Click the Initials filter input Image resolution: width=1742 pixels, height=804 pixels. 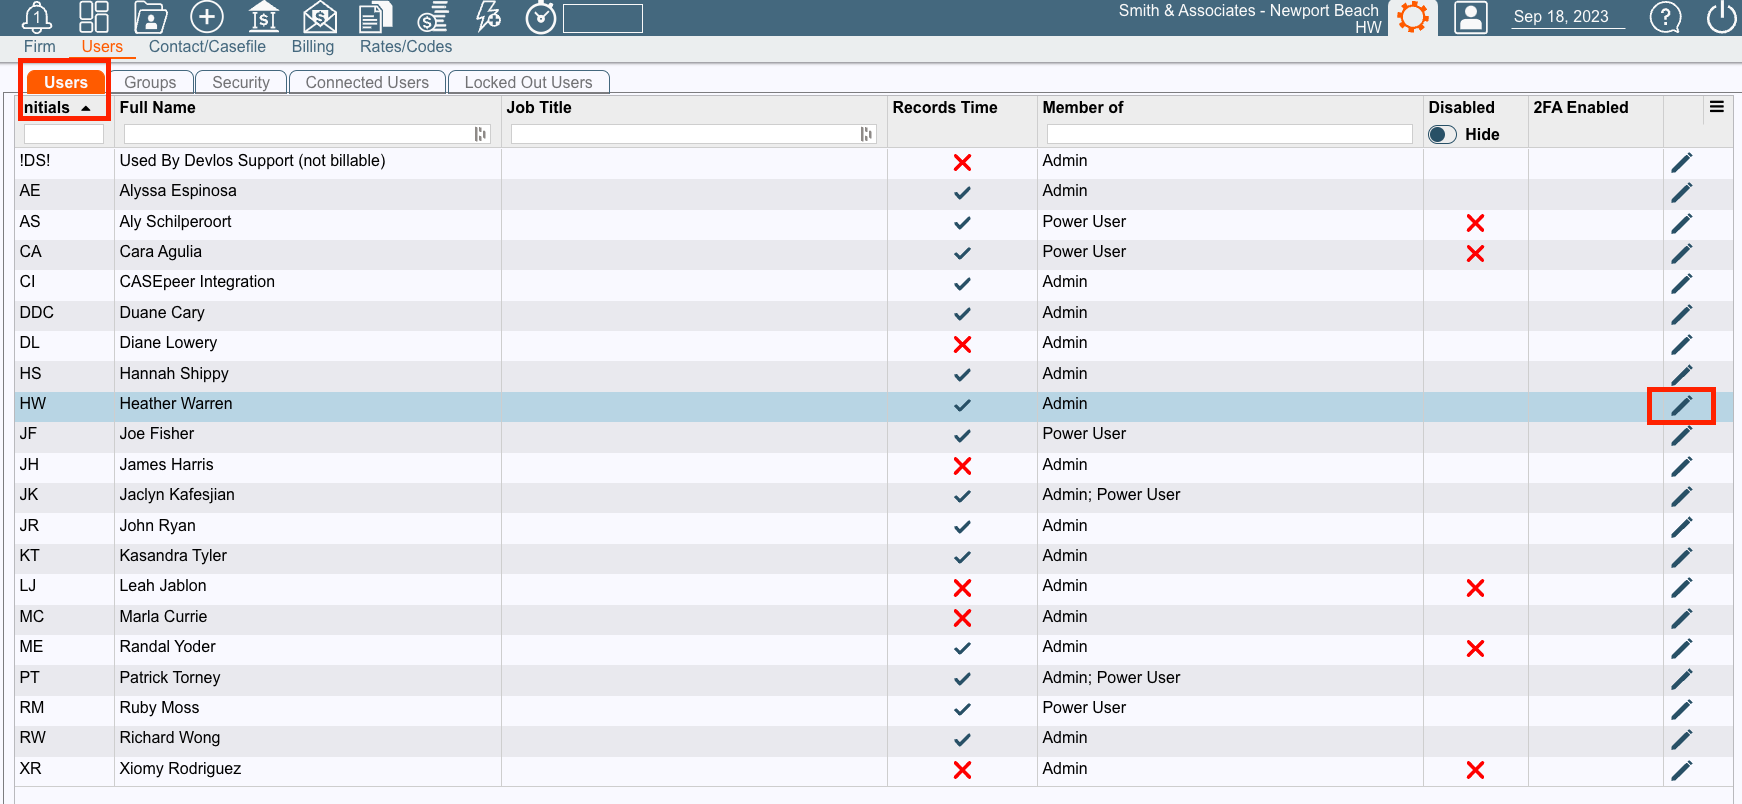(64, 134)
